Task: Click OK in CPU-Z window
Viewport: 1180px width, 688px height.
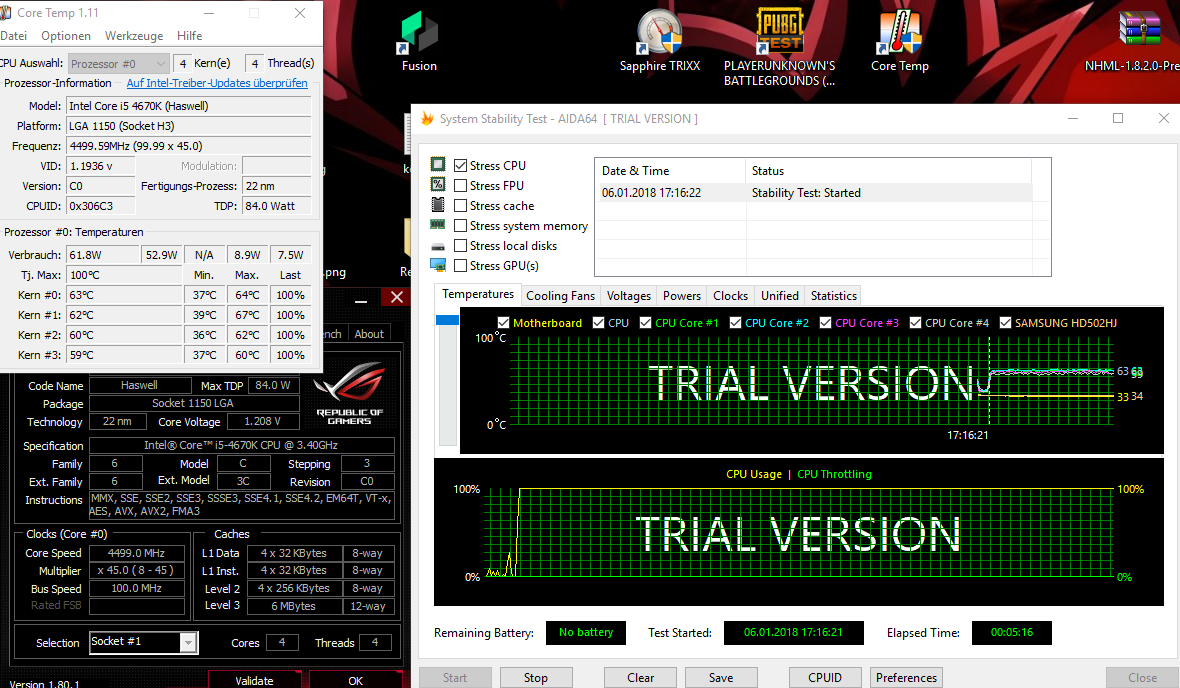Action: (x=355, y=680)
